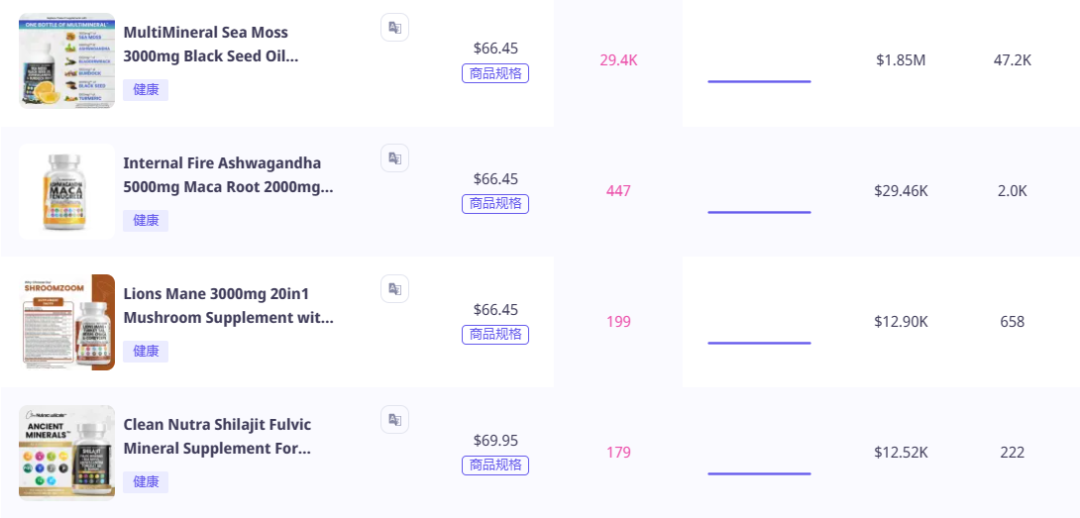Click 商品规格 button for Lions Mane product
This screenshot has width=1080, height=518.
pos(495,335)
